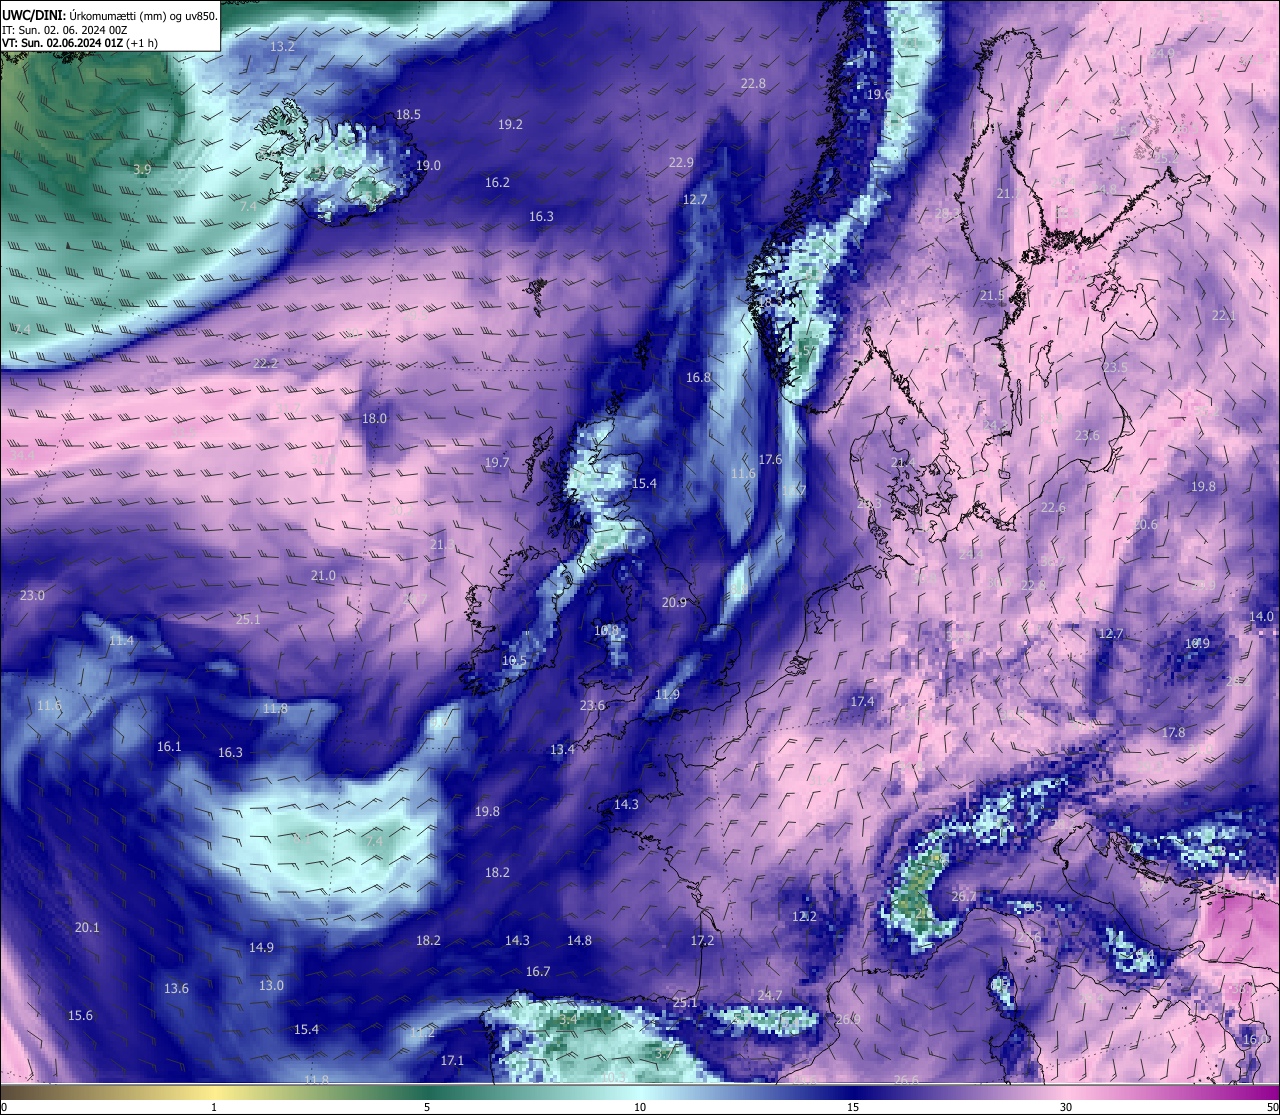Click the map value 16.2
Viewport: 1280px width, 1115px height.
[497, 183]
